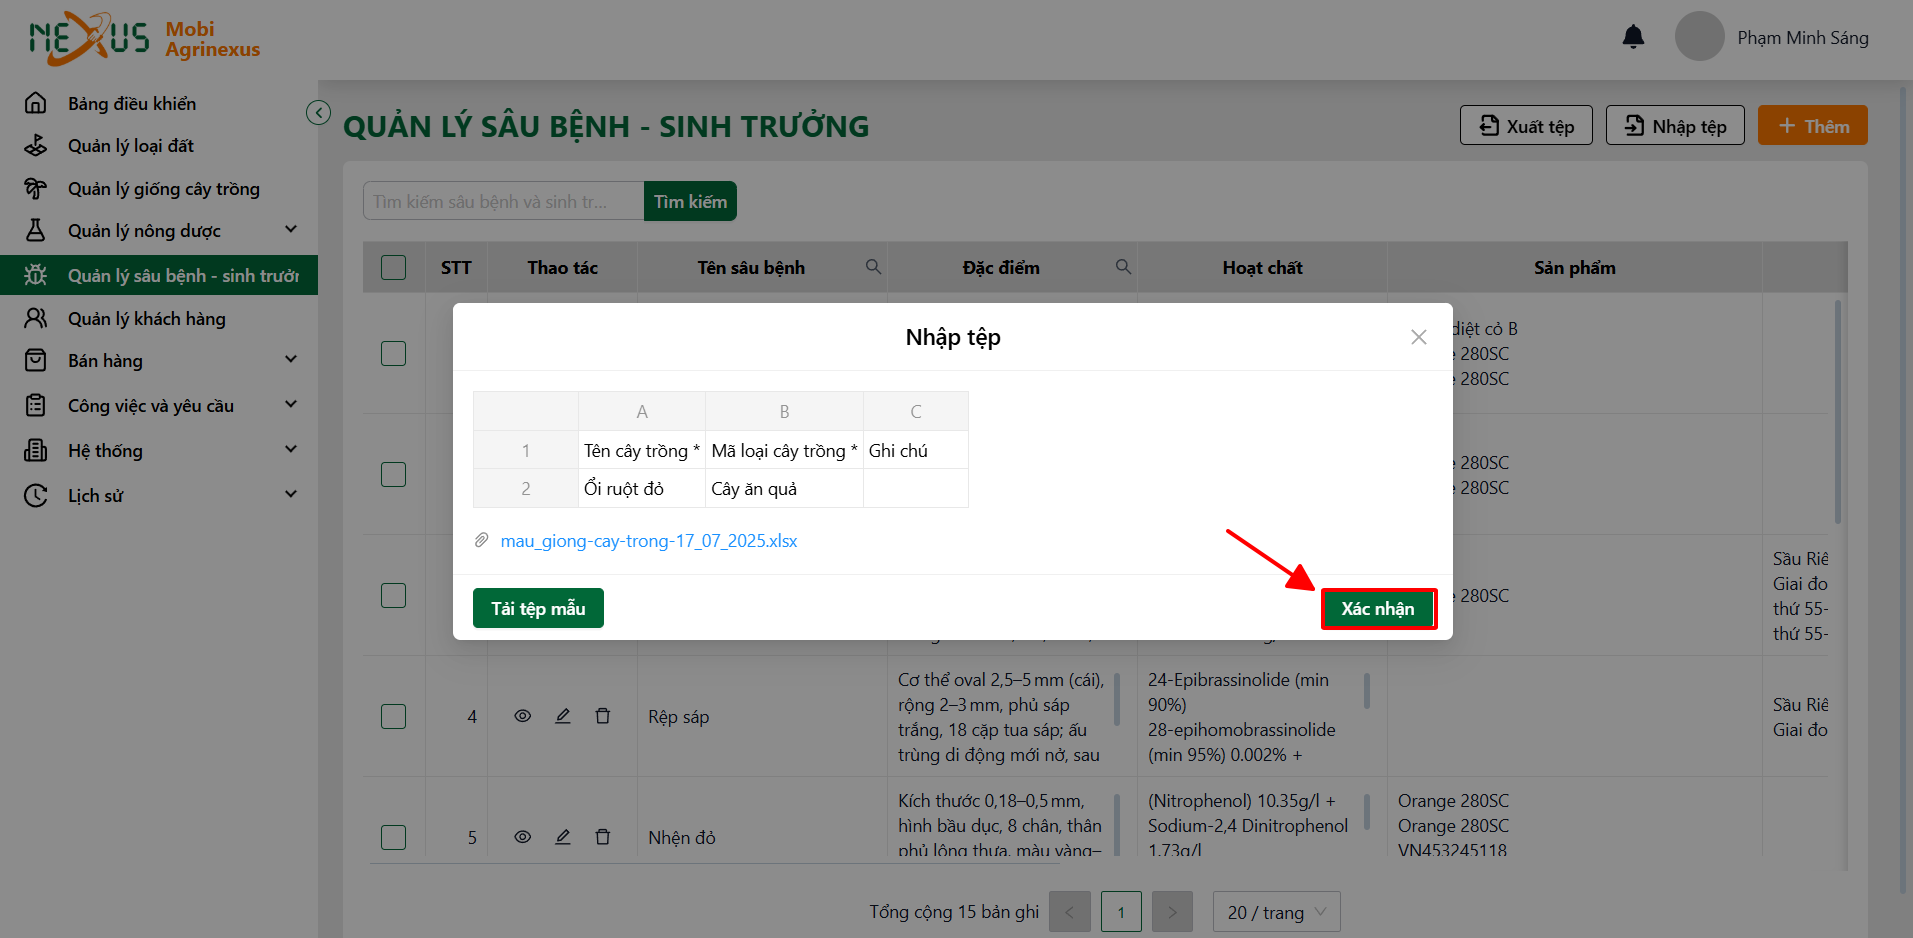Click the Mã loại cây trồng * header cell
The image size is (1913, 938).
pos(784,451)
